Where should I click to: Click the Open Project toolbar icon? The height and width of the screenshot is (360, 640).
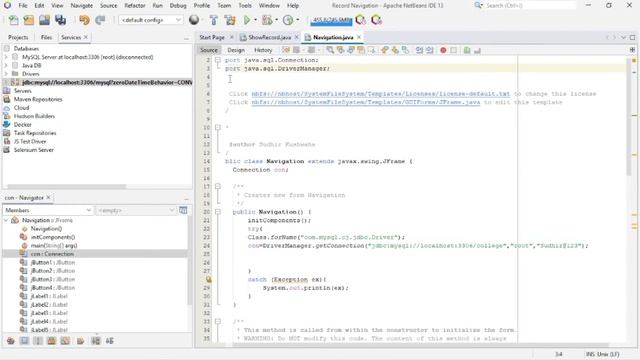[x=44, y=20]
